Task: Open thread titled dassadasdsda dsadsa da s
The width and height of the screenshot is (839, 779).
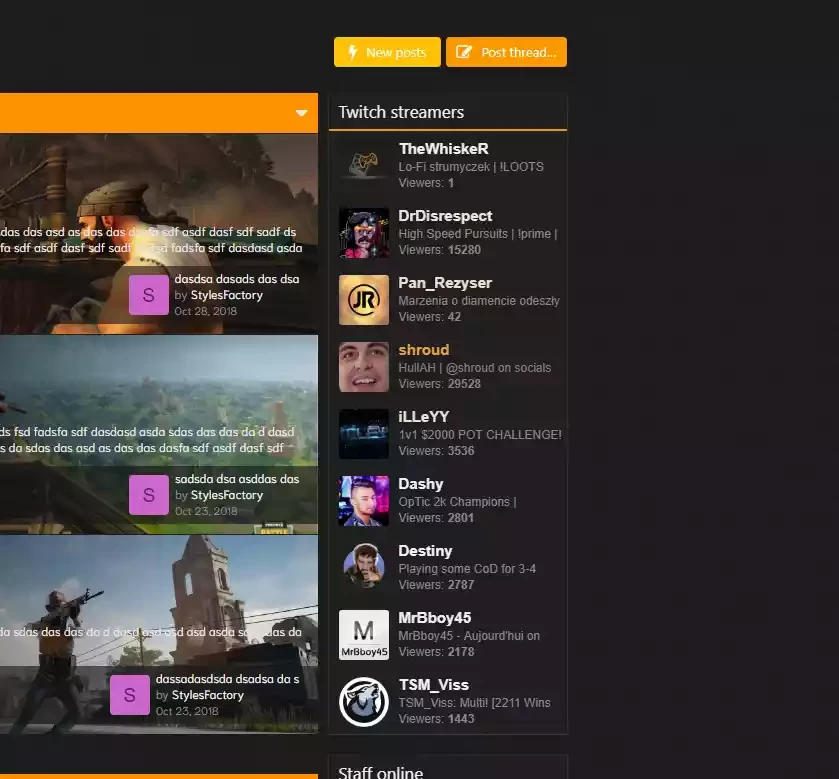Action: pos(227,679)
